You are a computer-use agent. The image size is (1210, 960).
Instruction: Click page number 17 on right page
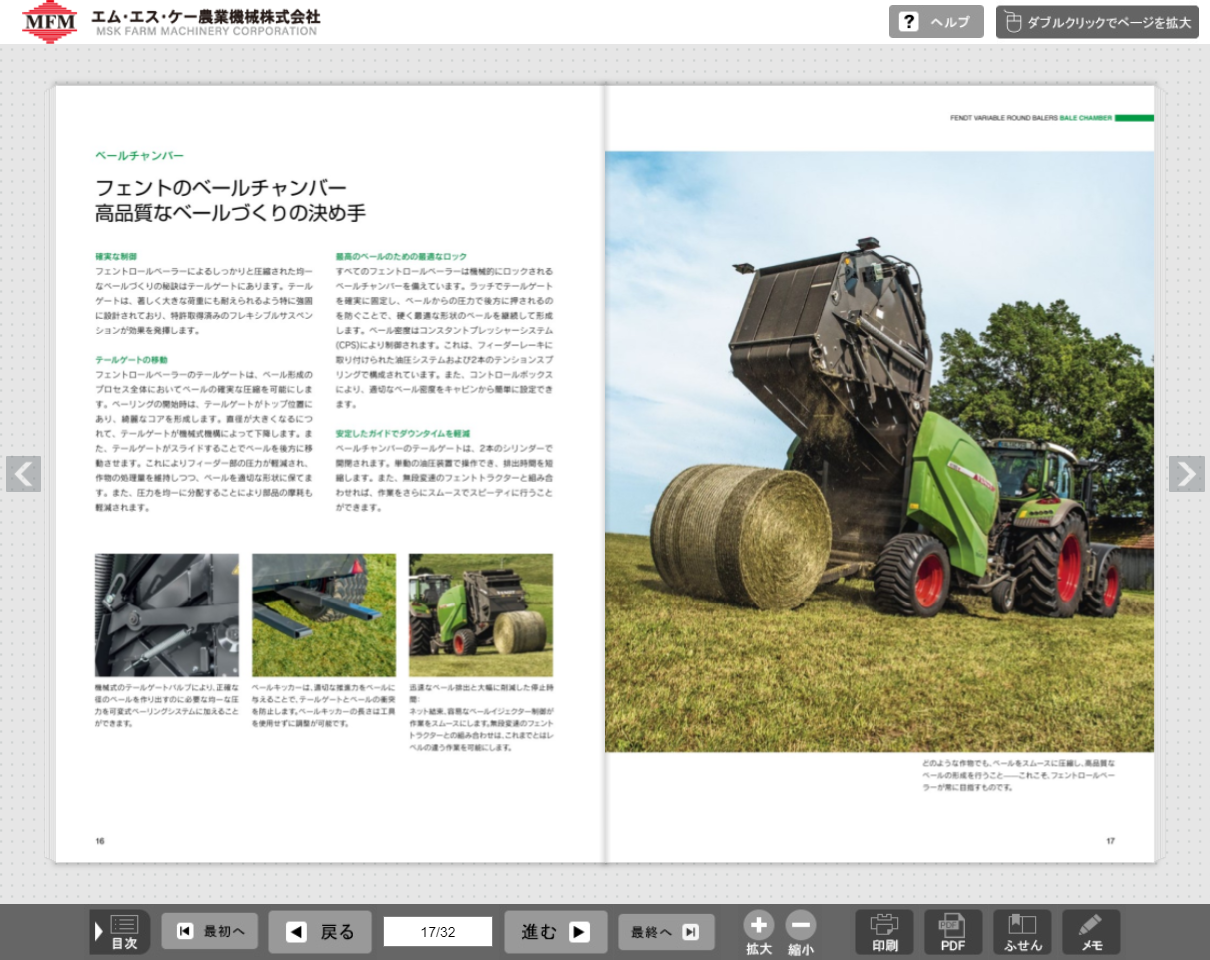[1110, 841]
